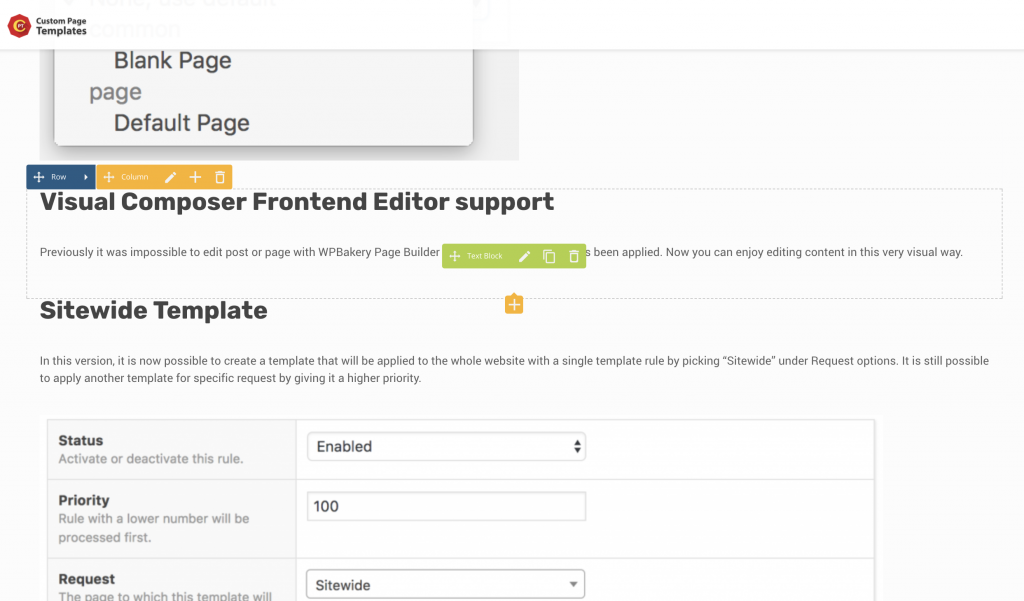The width and height of the screenshot is (1024, 601).
Task: Click the Custom Page Templates logo
Action: pos(47,26)
